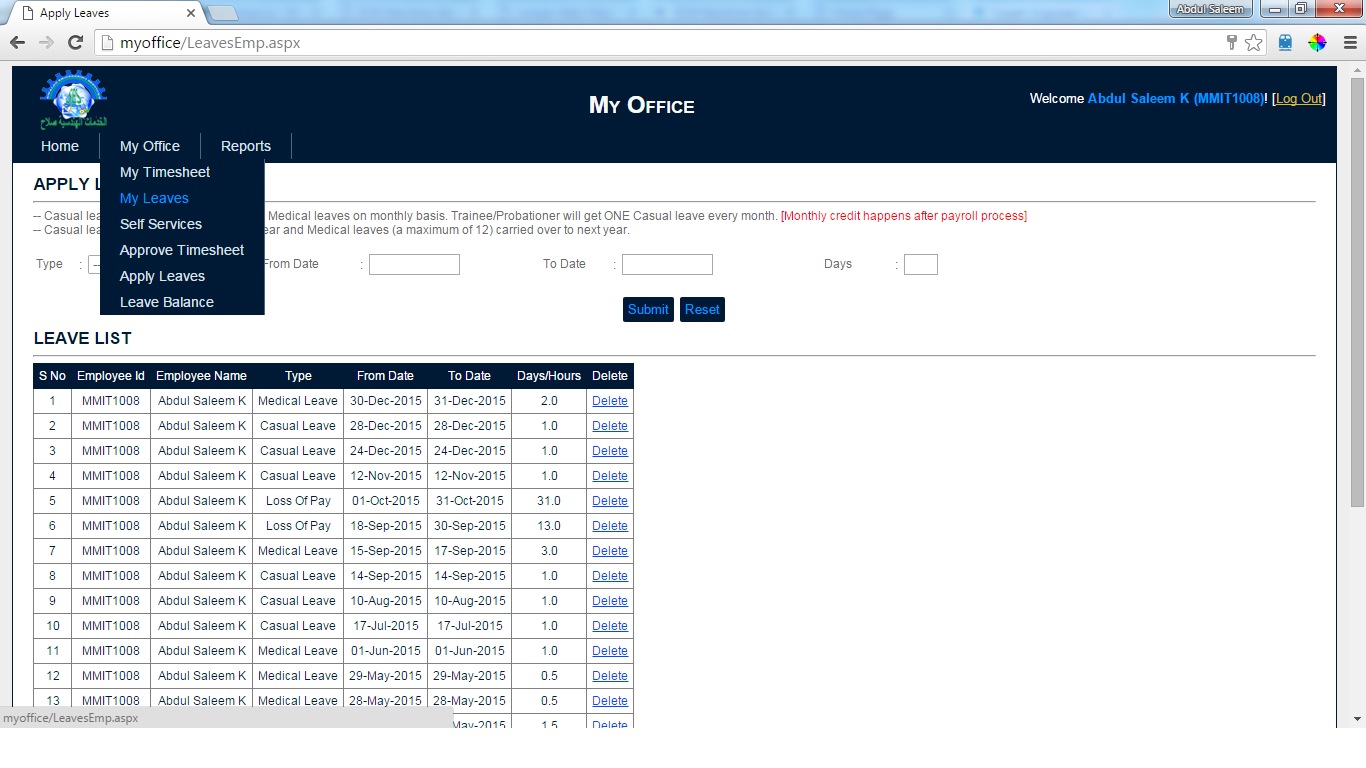The height and width of the screenshot is (768, 1366).
Task: Click the '31.0' days cell
Action: pos(549,501)
